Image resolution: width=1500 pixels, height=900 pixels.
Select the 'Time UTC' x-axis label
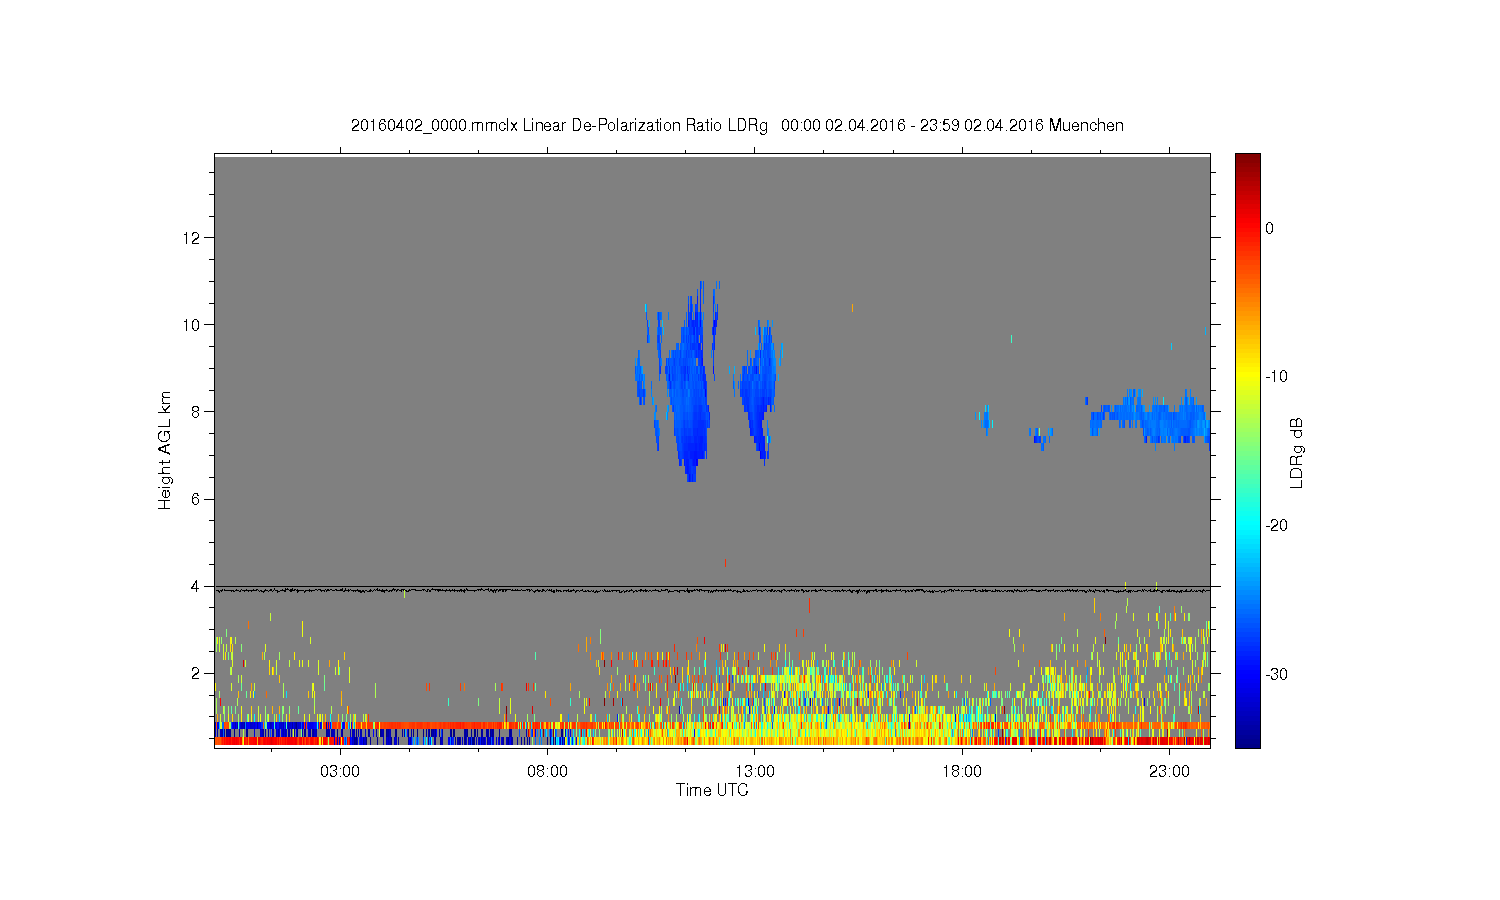(712, 790)
